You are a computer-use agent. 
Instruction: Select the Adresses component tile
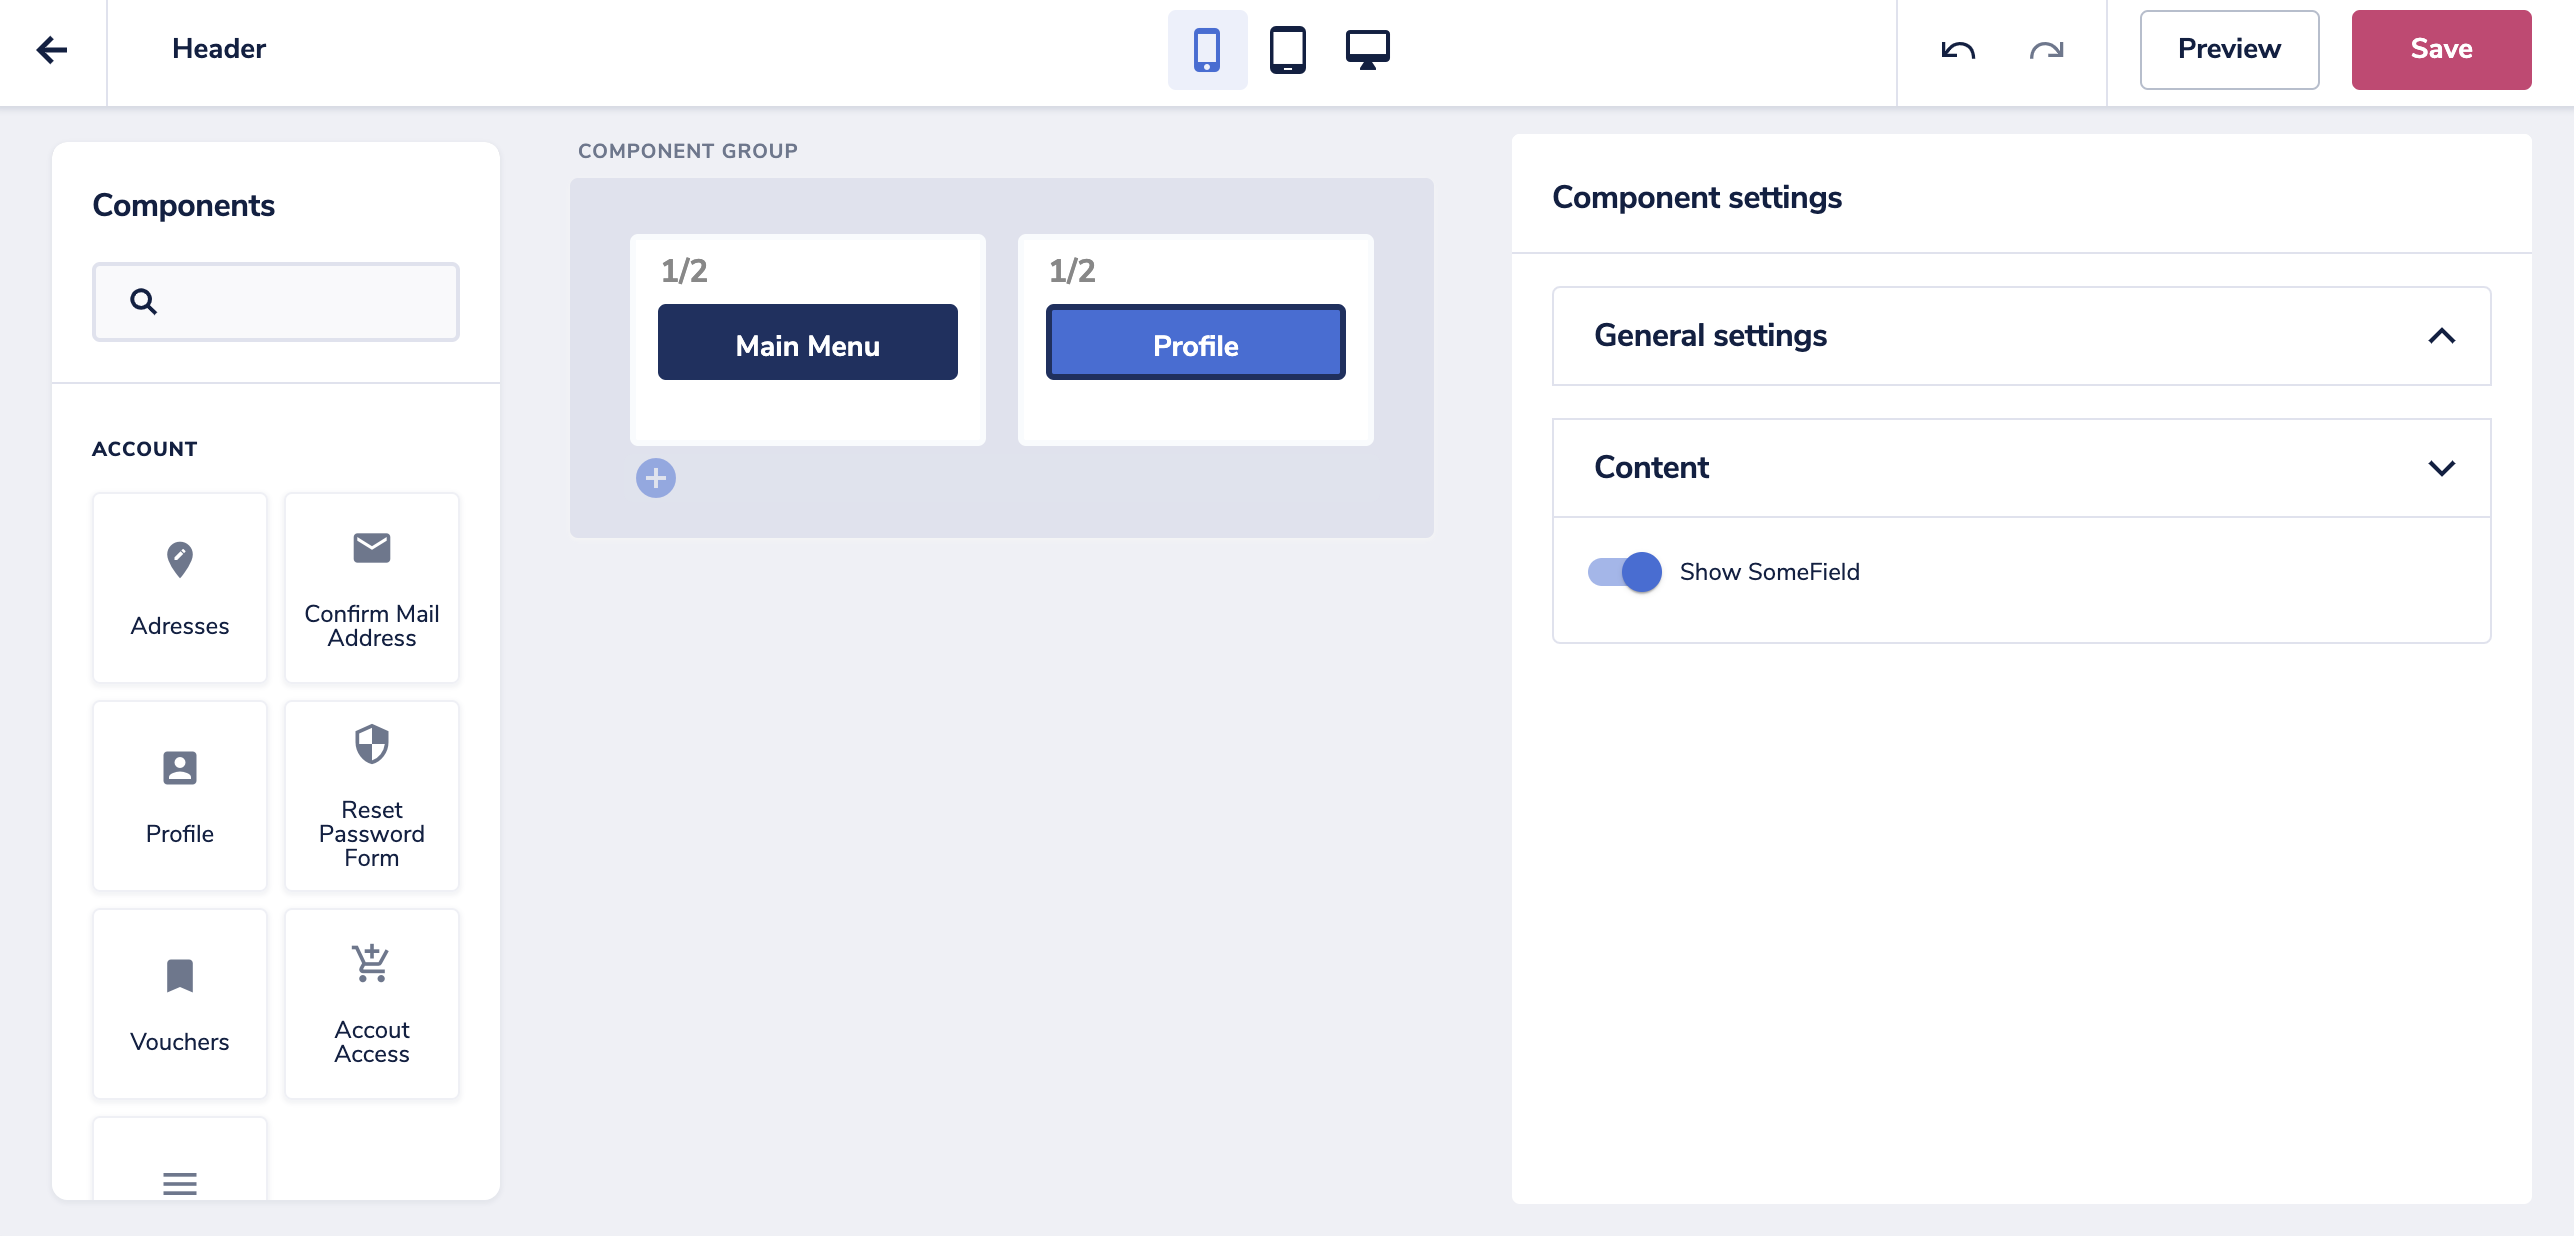(180, 588)
